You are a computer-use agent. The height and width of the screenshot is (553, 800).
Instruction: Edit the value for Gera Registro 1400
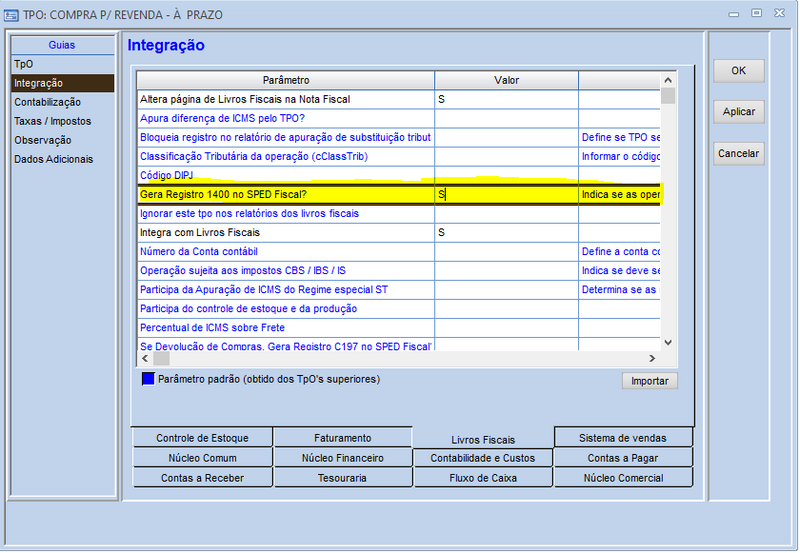coord(505,195)
